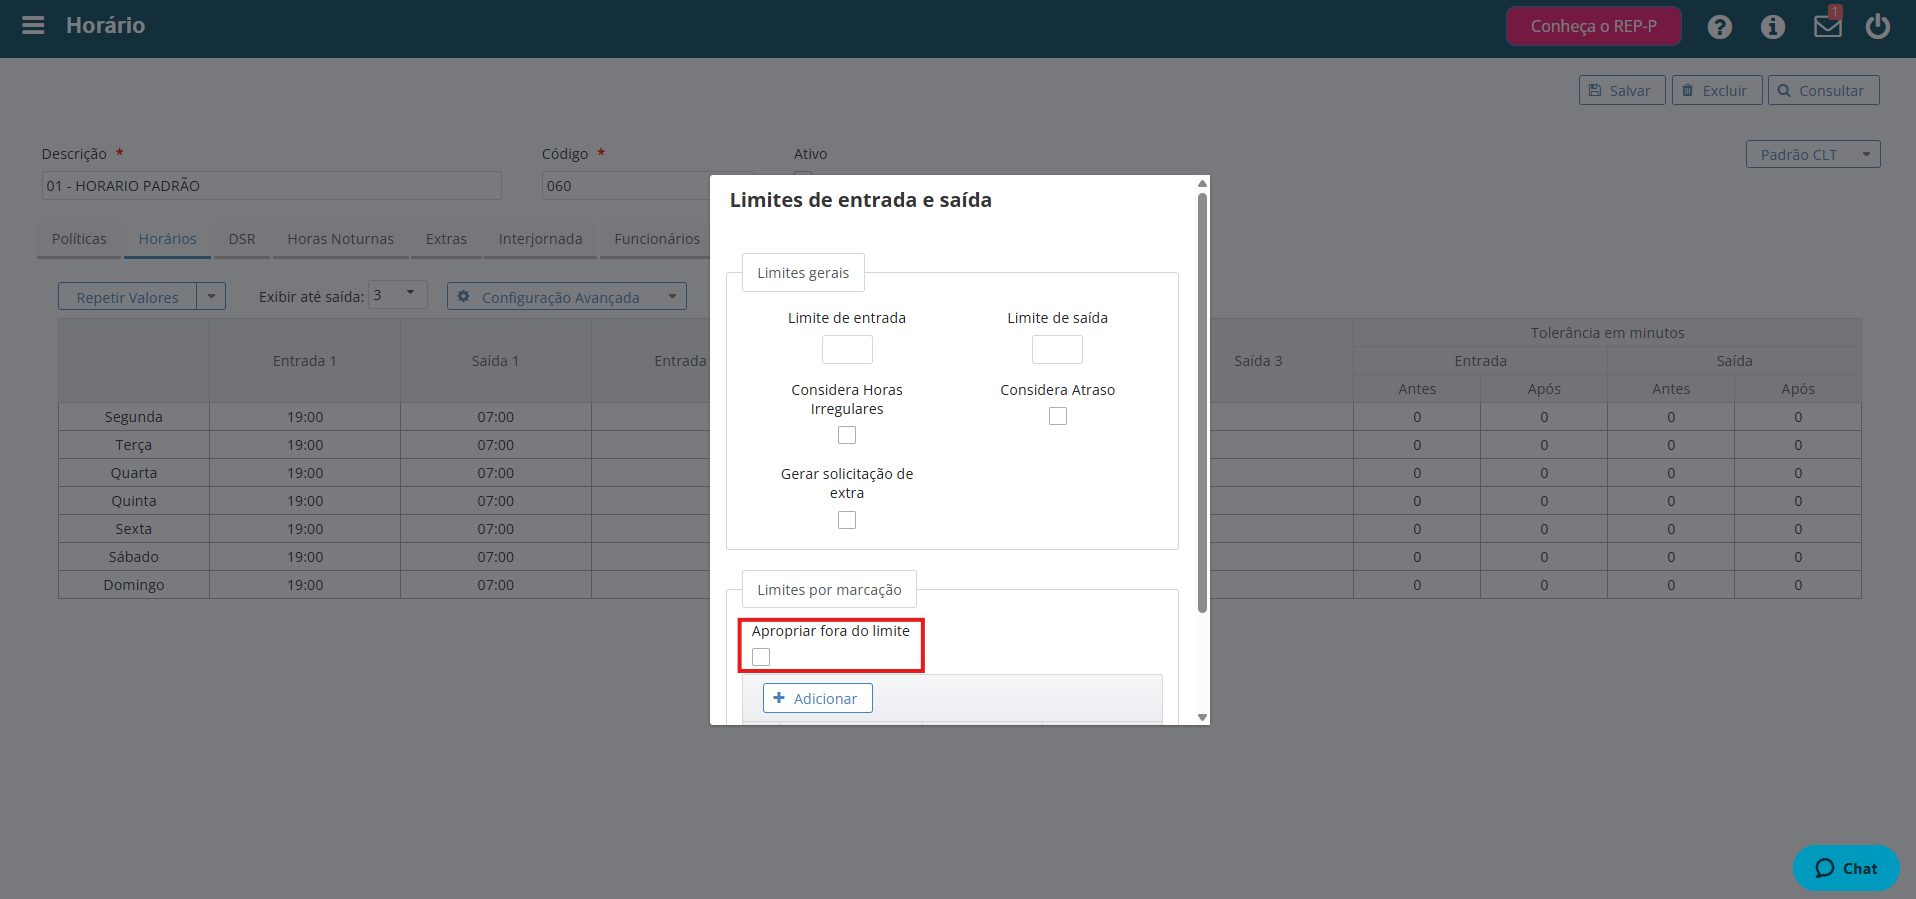Viewport: 1916px width, 899px height.
Task: Click the Sábado row label
Action: (x=134, y=557)
